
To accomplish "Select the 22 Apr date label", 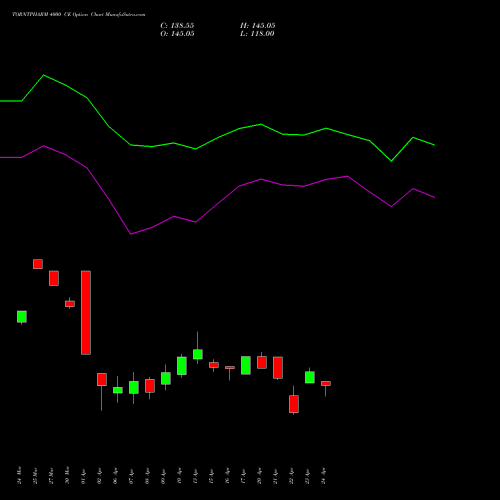I will [291, 476].
